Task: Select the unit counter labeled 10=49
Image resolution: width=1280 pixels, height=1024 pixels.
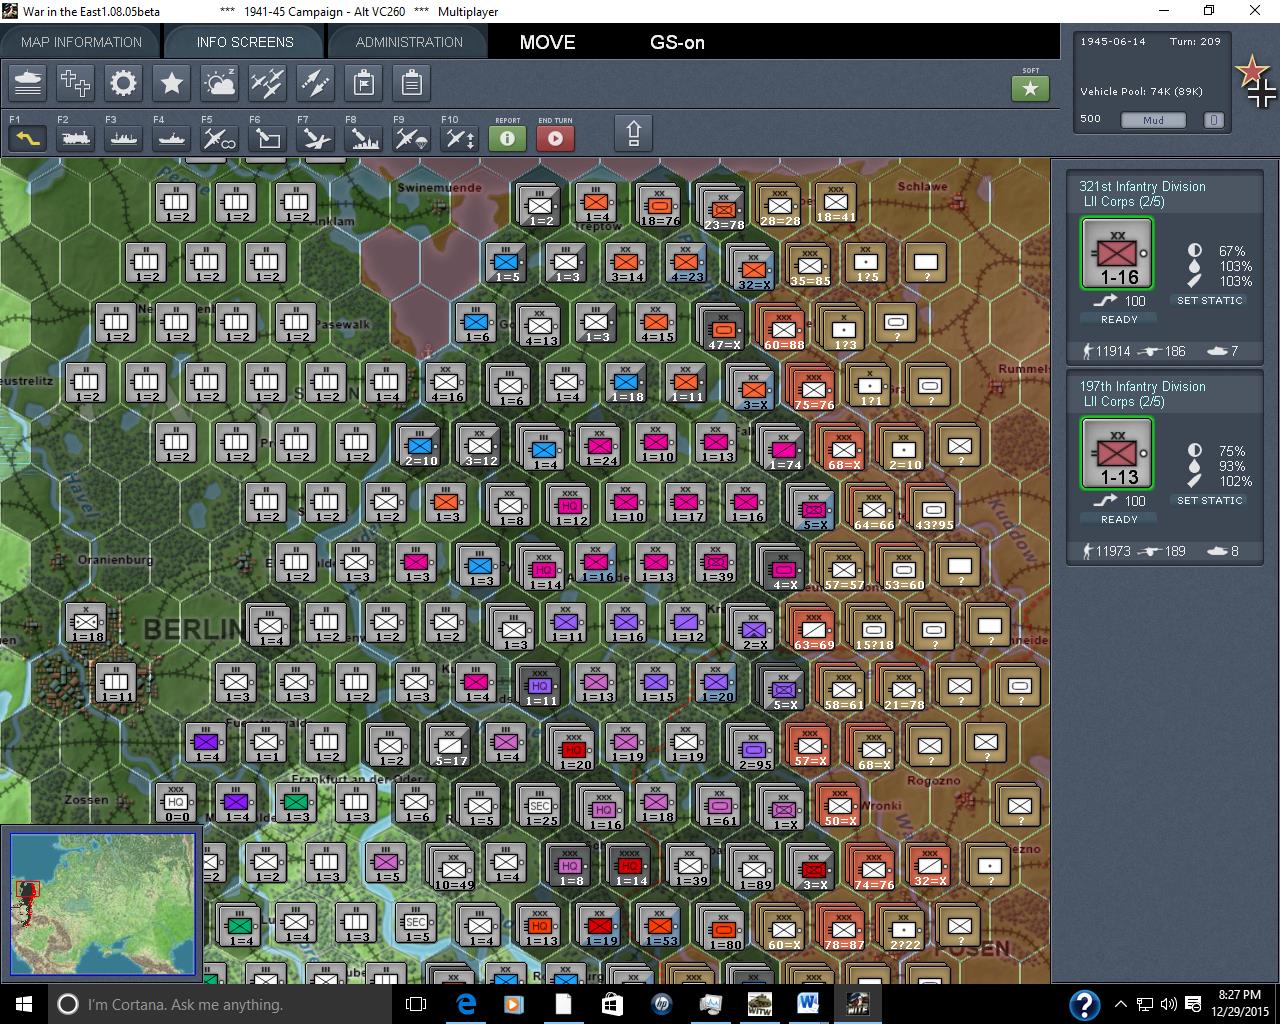Action: 452,868
